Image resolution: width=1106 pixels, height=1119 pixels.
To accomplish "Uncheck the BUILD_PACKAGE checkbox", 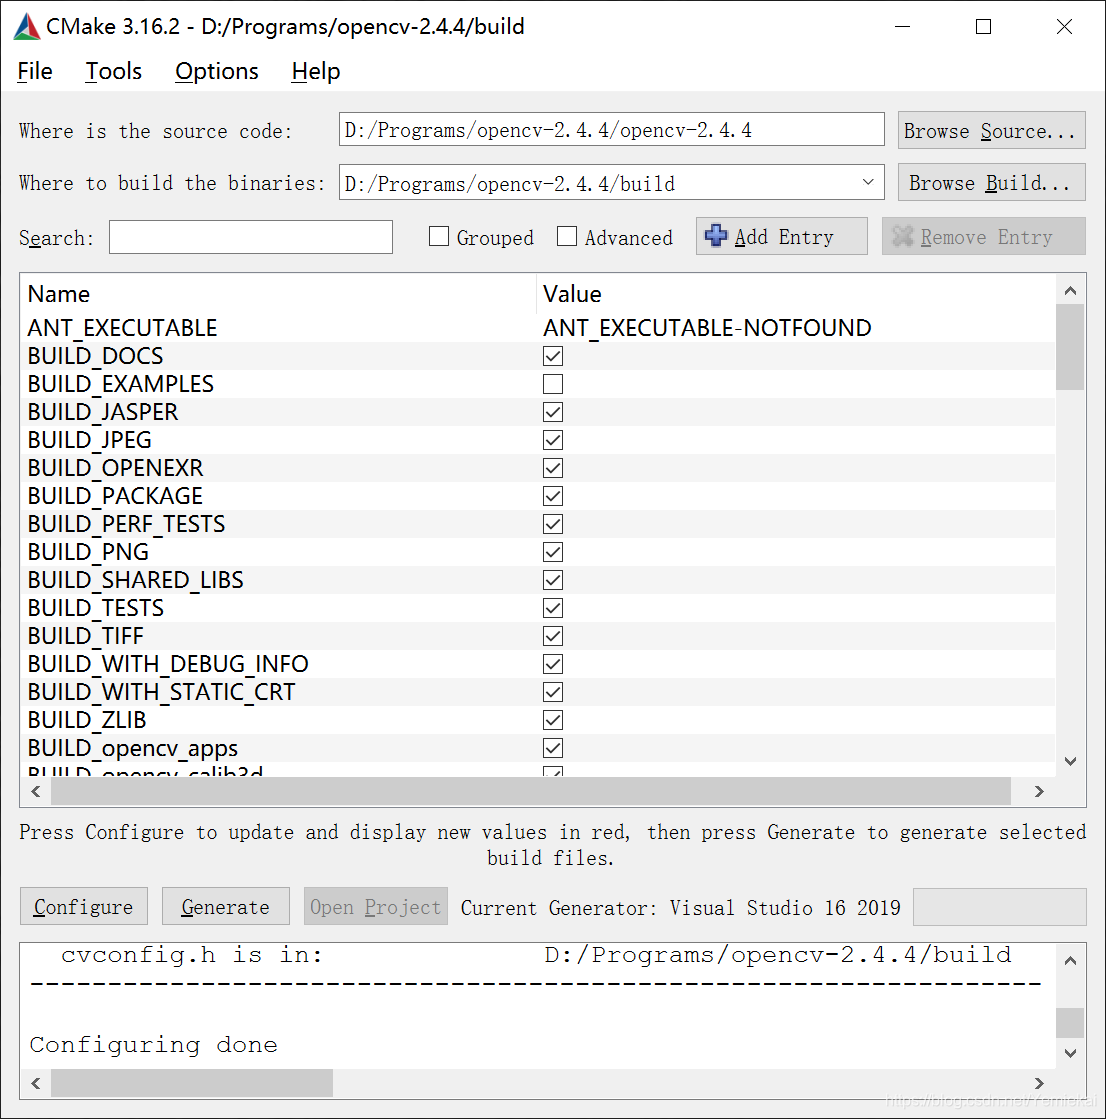I will click(553, 496).
